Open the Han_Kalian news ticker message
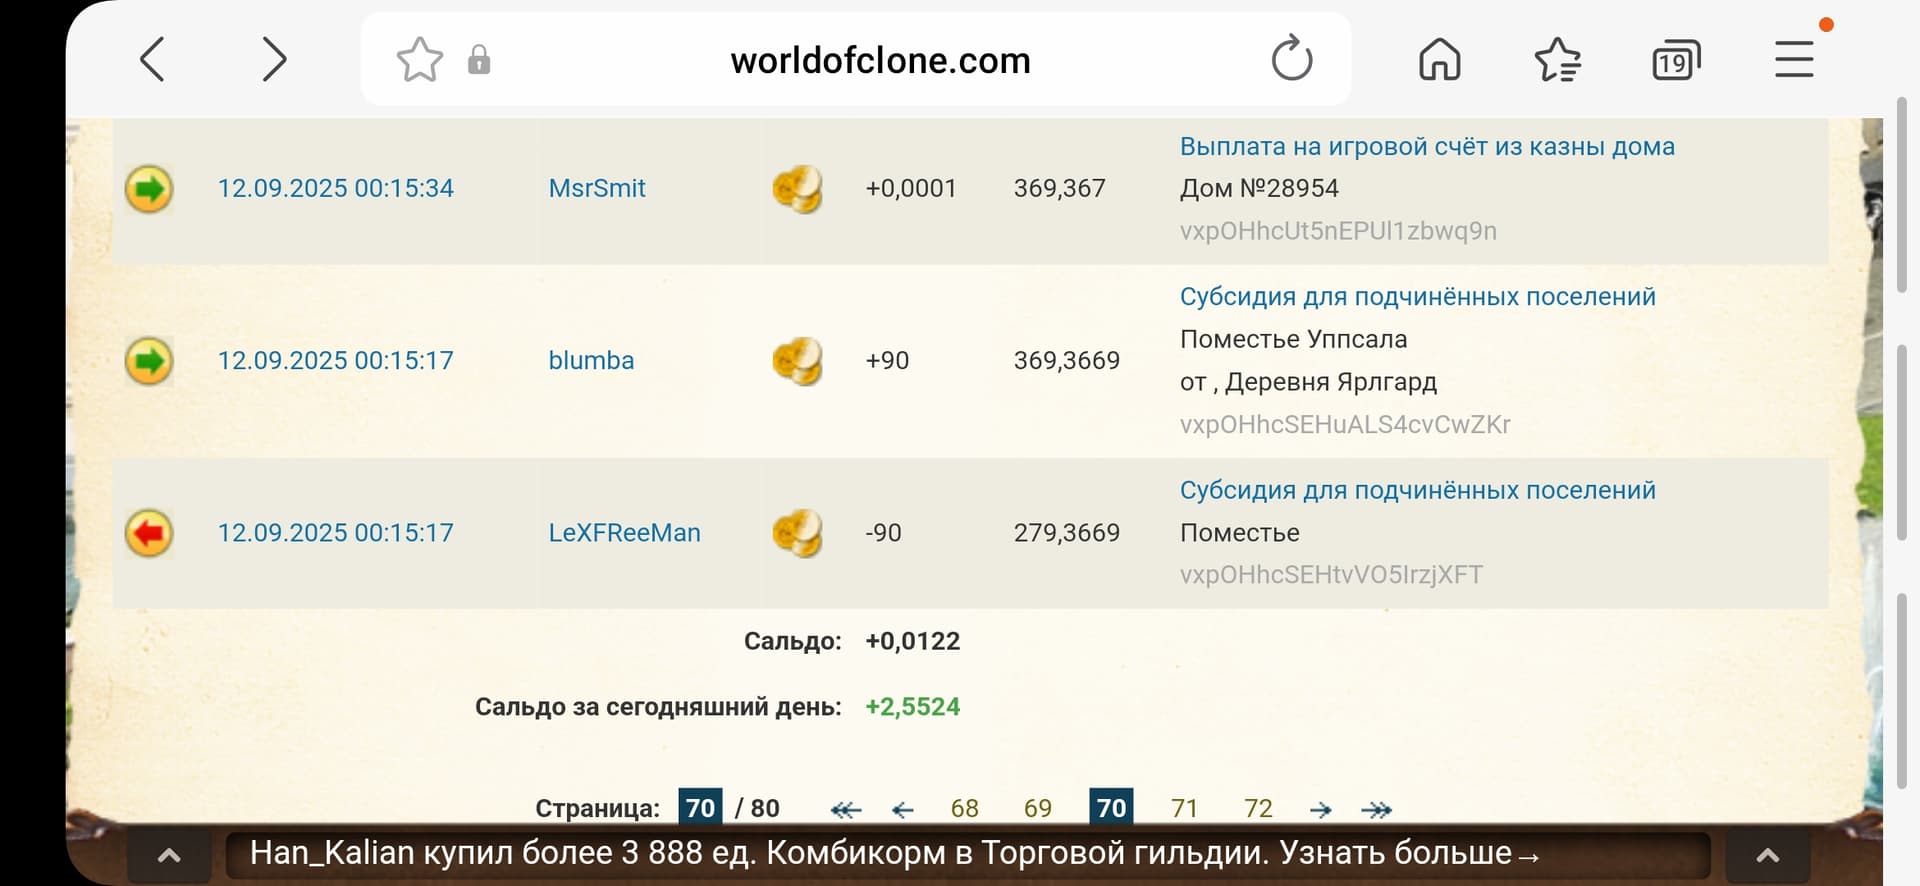 [894, 853]
